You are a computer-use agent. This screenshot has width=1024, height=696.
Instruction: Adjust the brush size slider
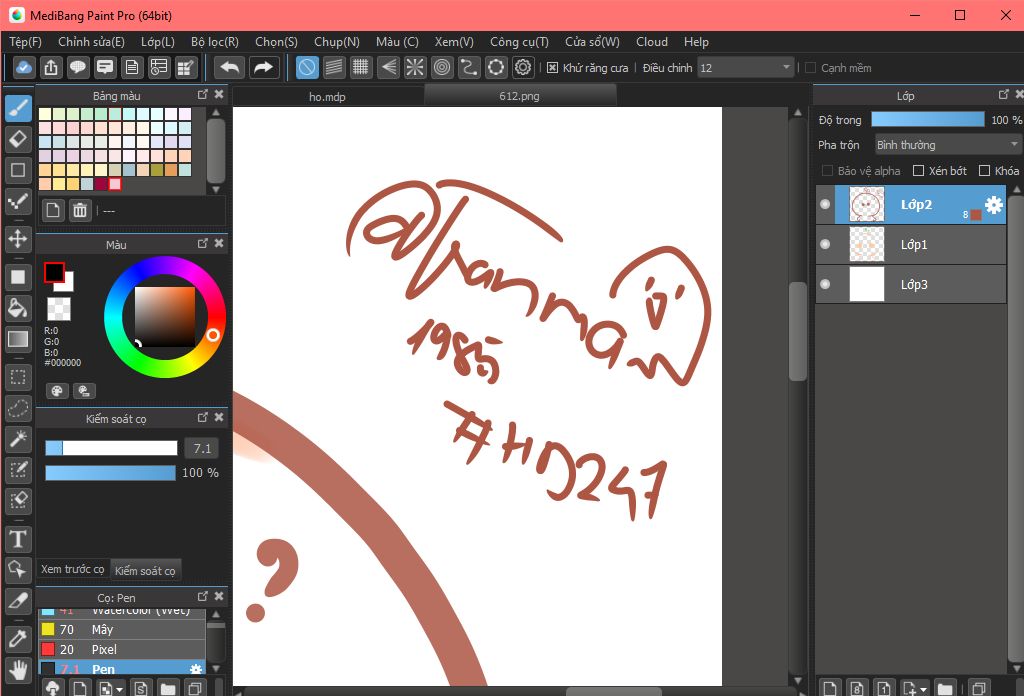tap(111, 448)
